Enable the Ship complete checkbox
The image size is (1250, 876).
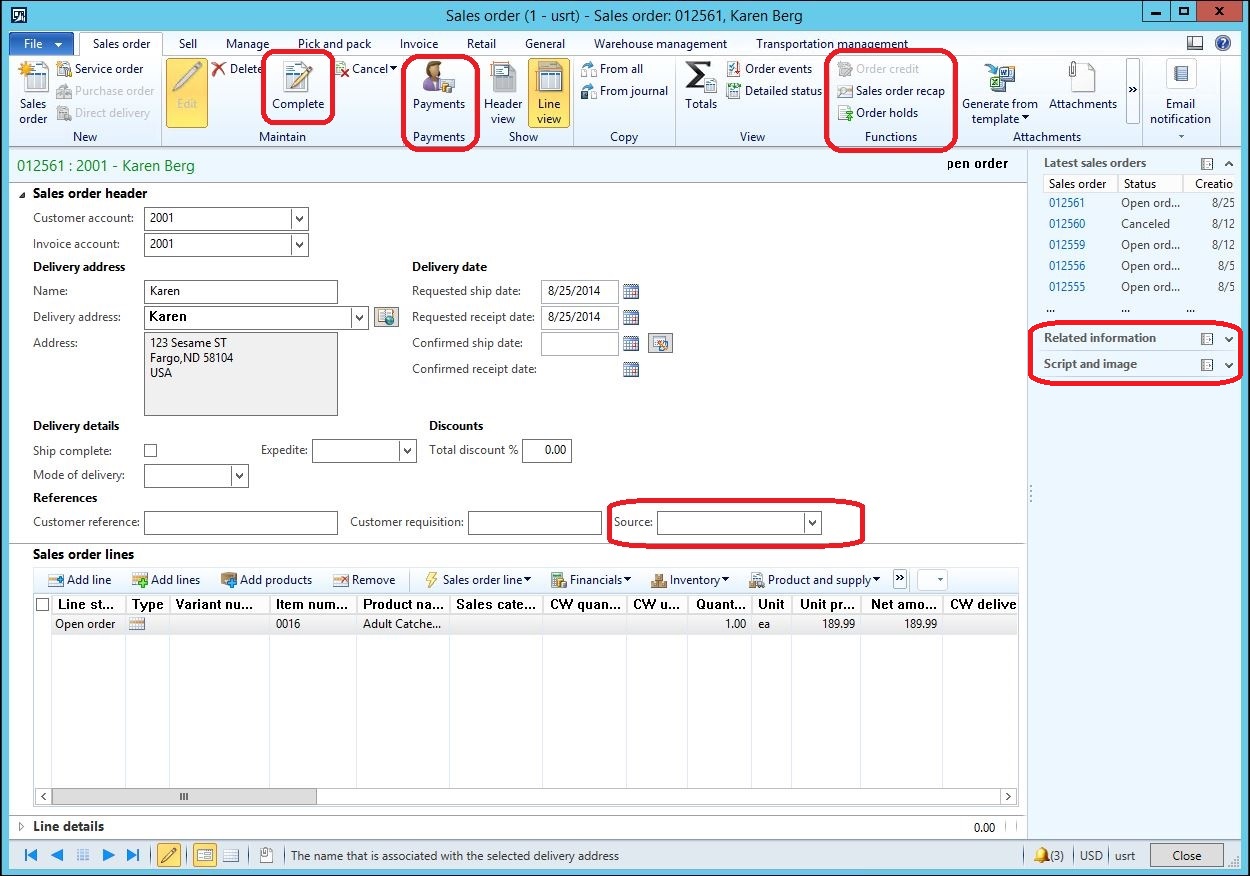coord(151,451)
